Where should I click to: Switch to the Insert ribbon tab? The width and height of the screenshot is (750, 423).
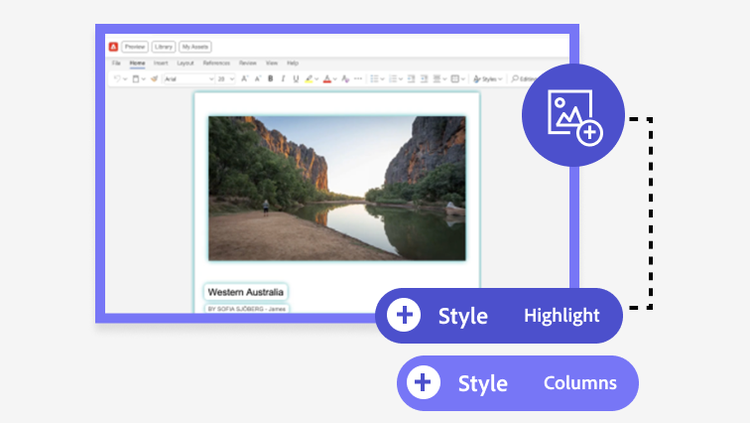[x=160, y=63]
